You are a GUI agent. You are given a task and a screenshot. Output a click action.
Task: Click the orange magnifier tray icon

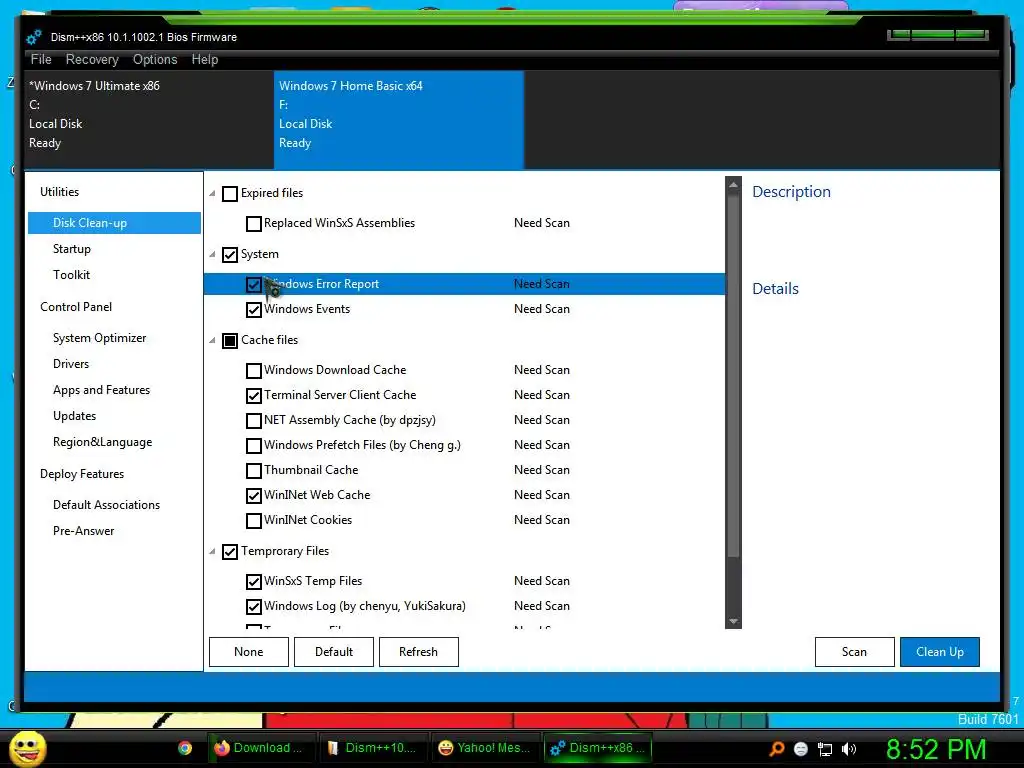point(776,748)
